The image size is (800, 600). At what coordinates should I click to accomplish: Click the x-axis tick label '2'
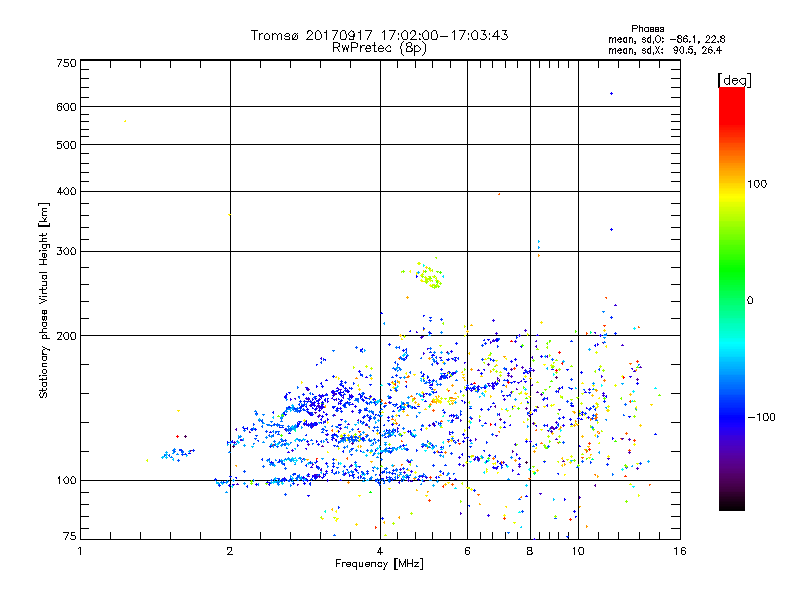pyautogui.click(x=230, y=551)
